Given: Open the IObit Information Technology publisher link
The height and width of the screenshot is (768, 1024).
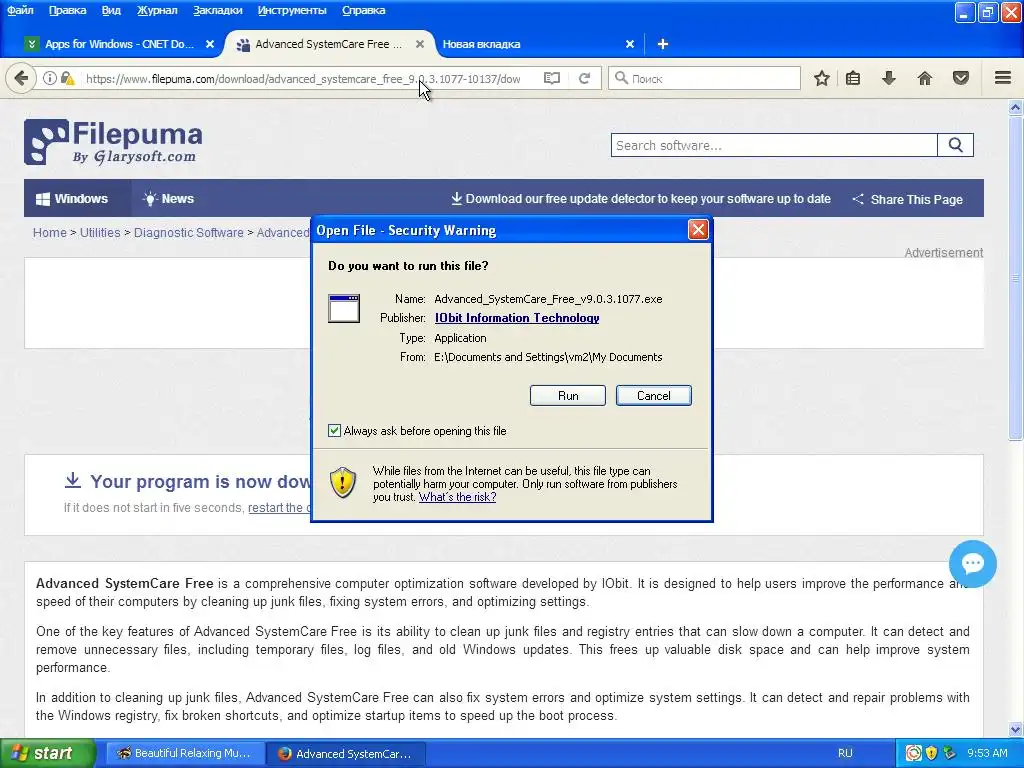Looking at the screenshot, I should click(x=517, y=317).
